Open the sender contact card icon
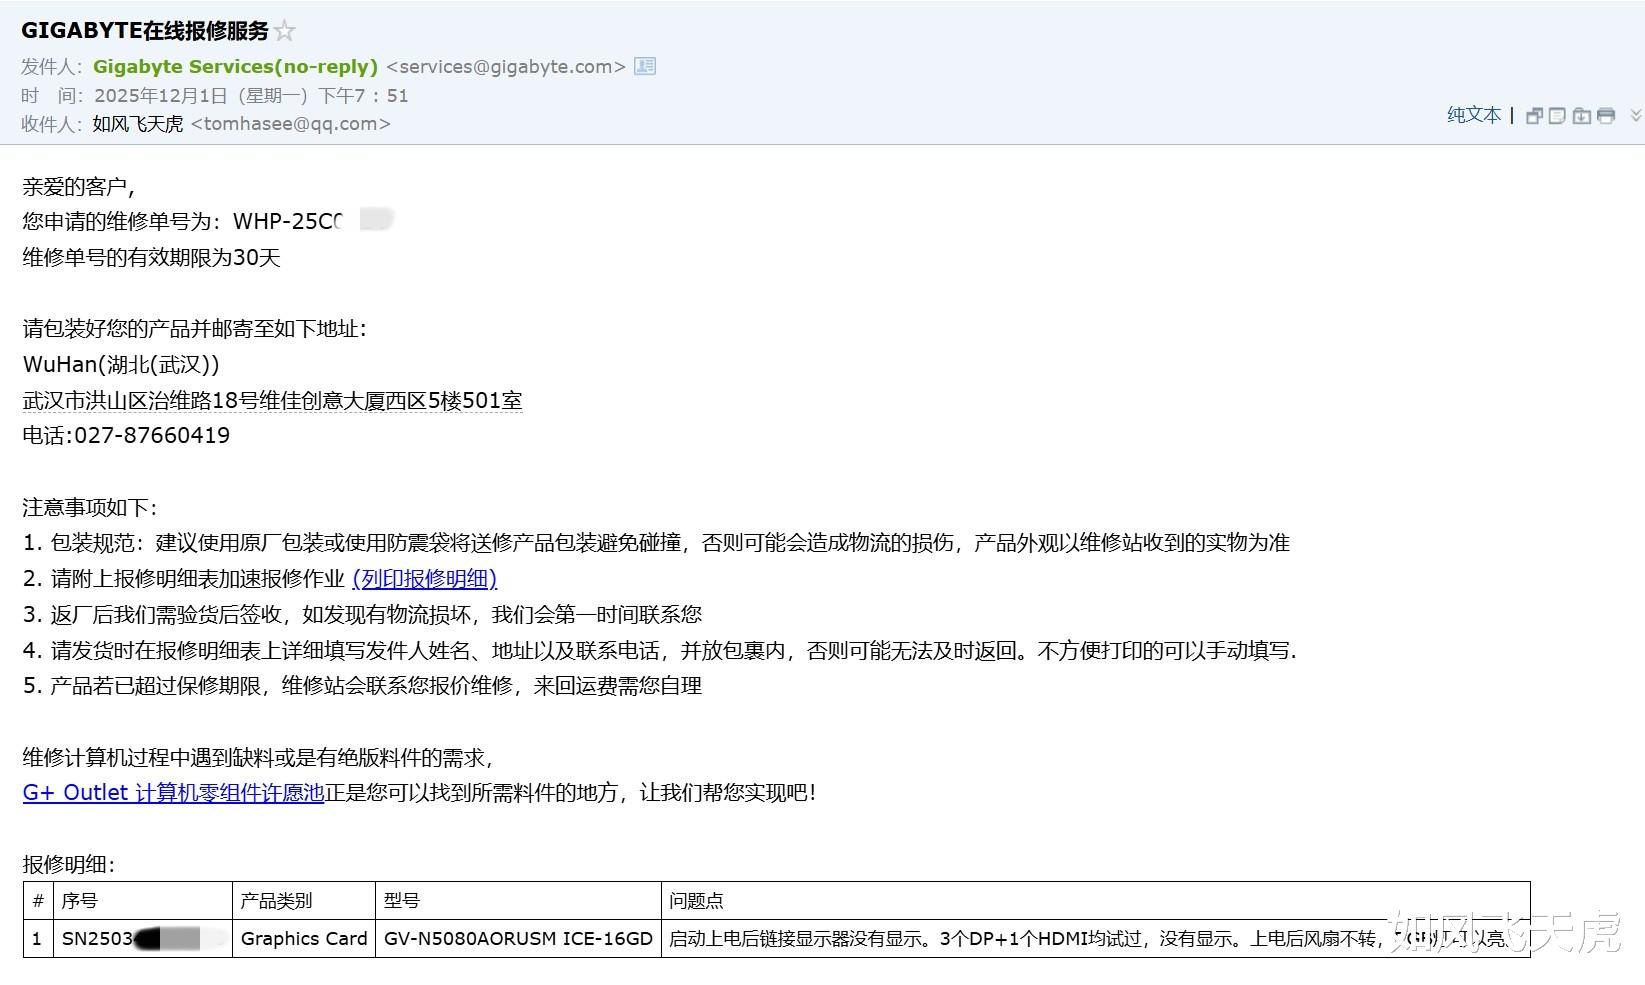1645x985 pixels. 646,66
